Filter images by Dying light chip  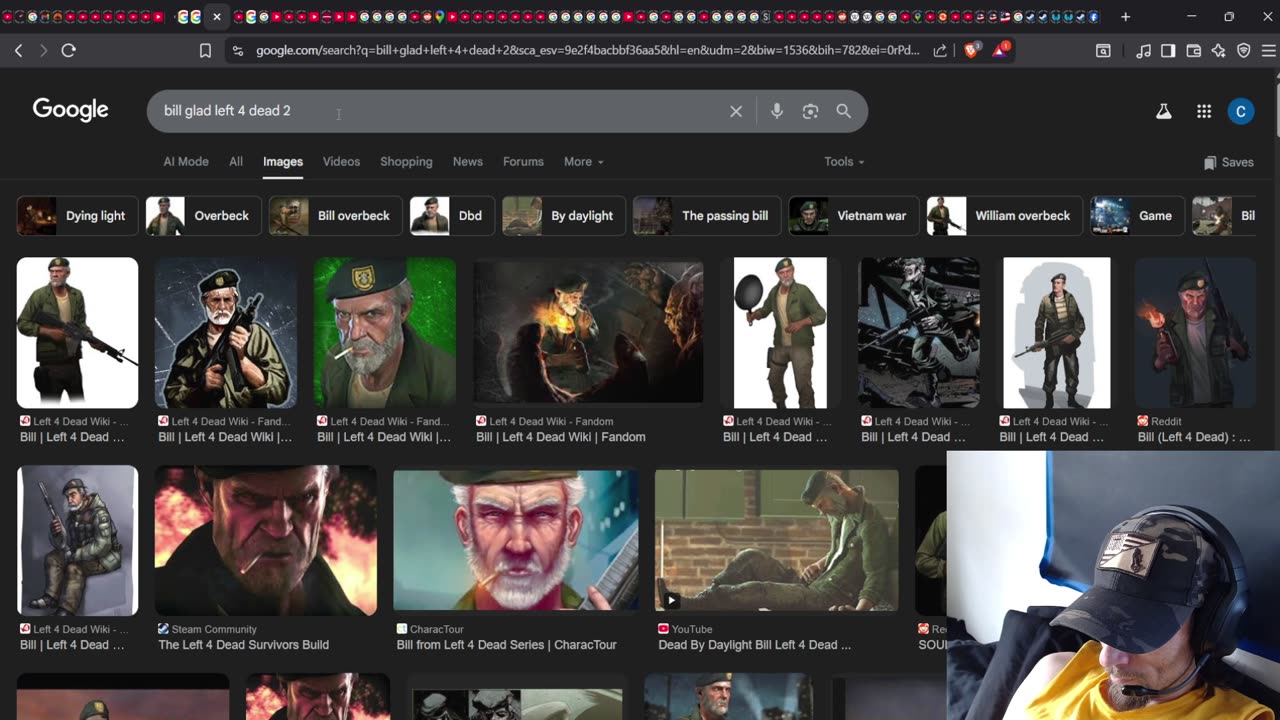[x=77, y=216]
